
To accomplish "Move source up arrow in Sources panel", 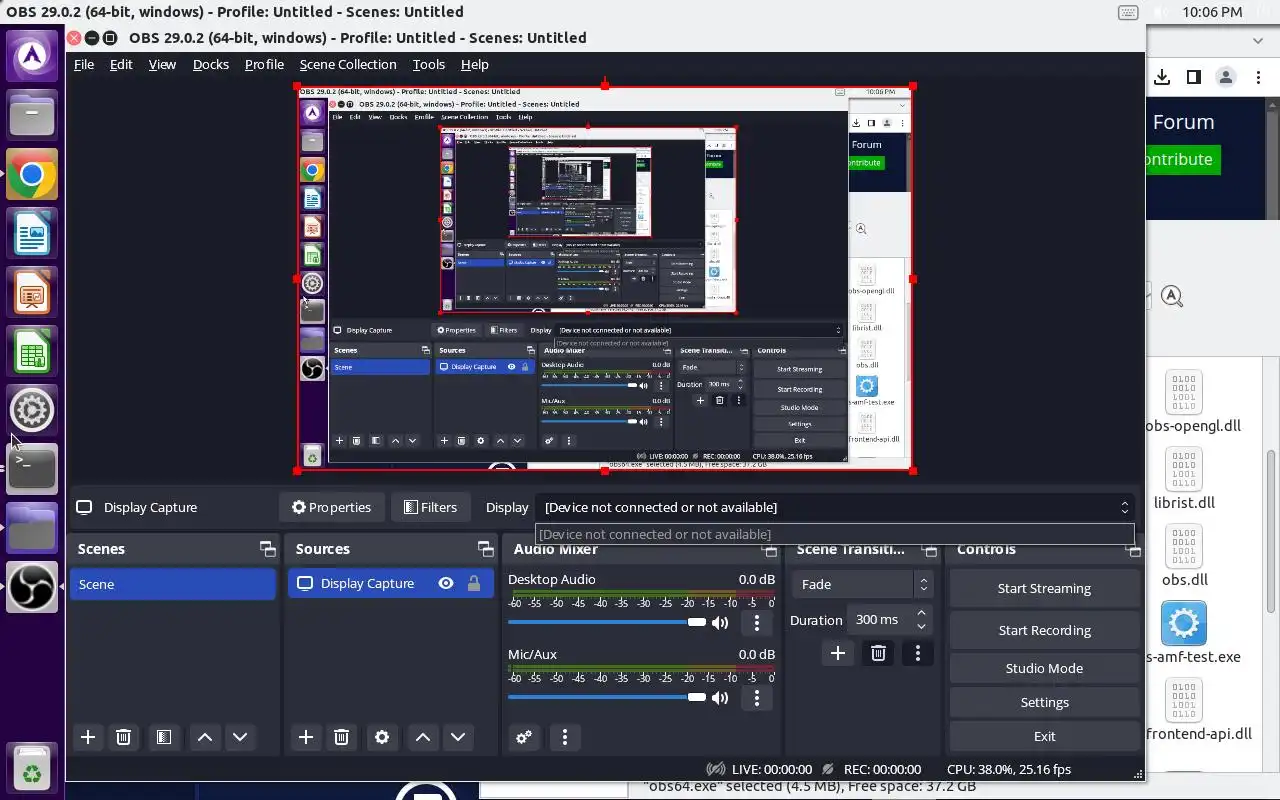I will pos(423,737).
